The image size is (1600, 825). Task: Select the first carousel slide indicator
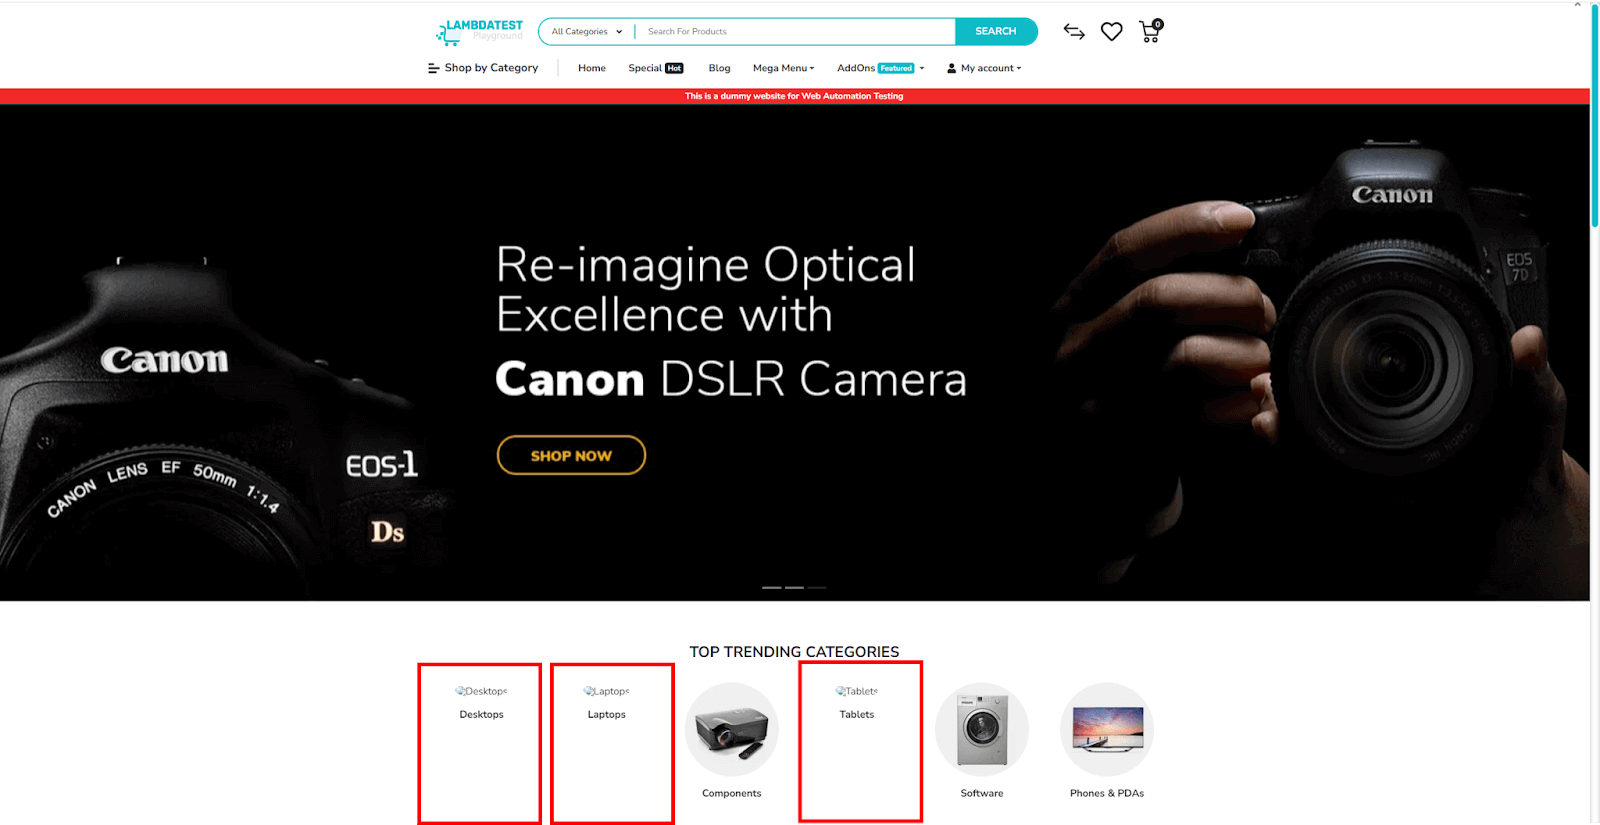click(771, 588)
